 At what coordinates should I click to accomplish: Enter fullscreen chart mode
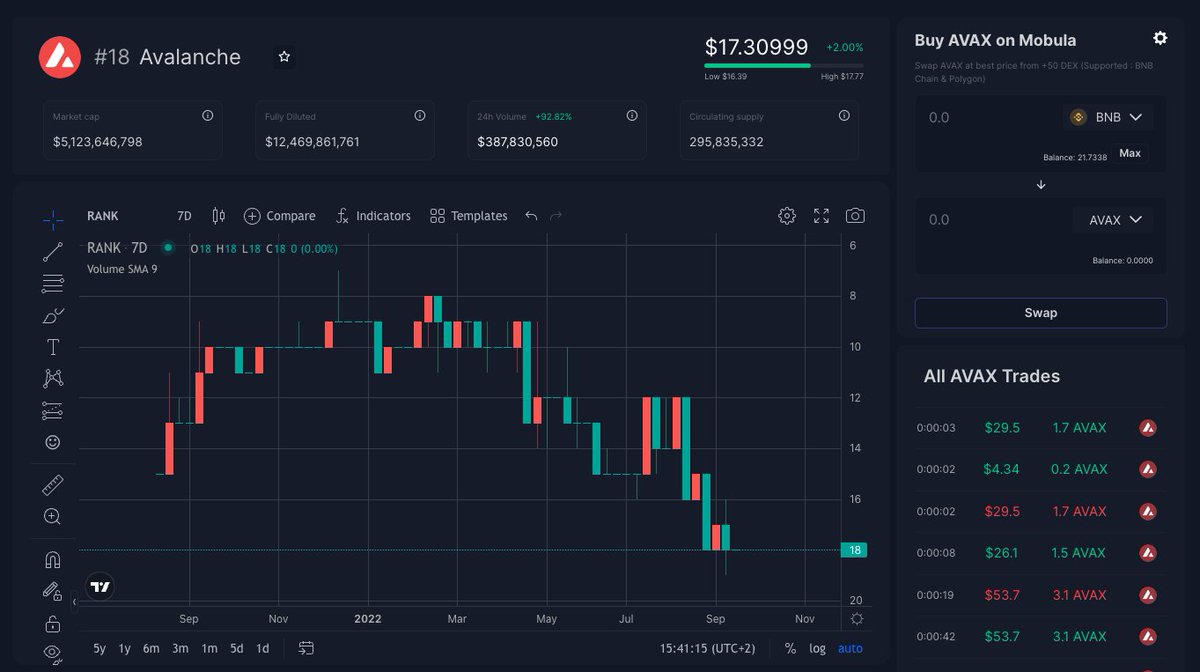821,216
